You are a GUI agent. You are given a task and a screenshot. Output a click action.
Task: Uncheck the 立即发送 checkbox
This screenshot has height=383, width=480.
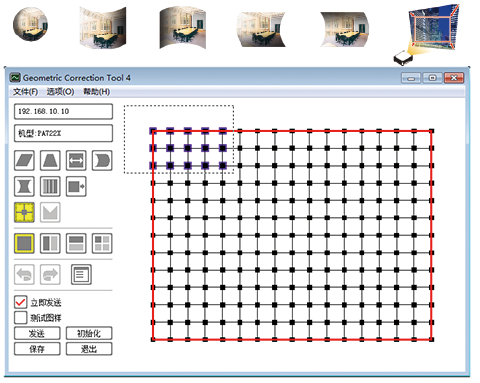click(x=21, y=302)
